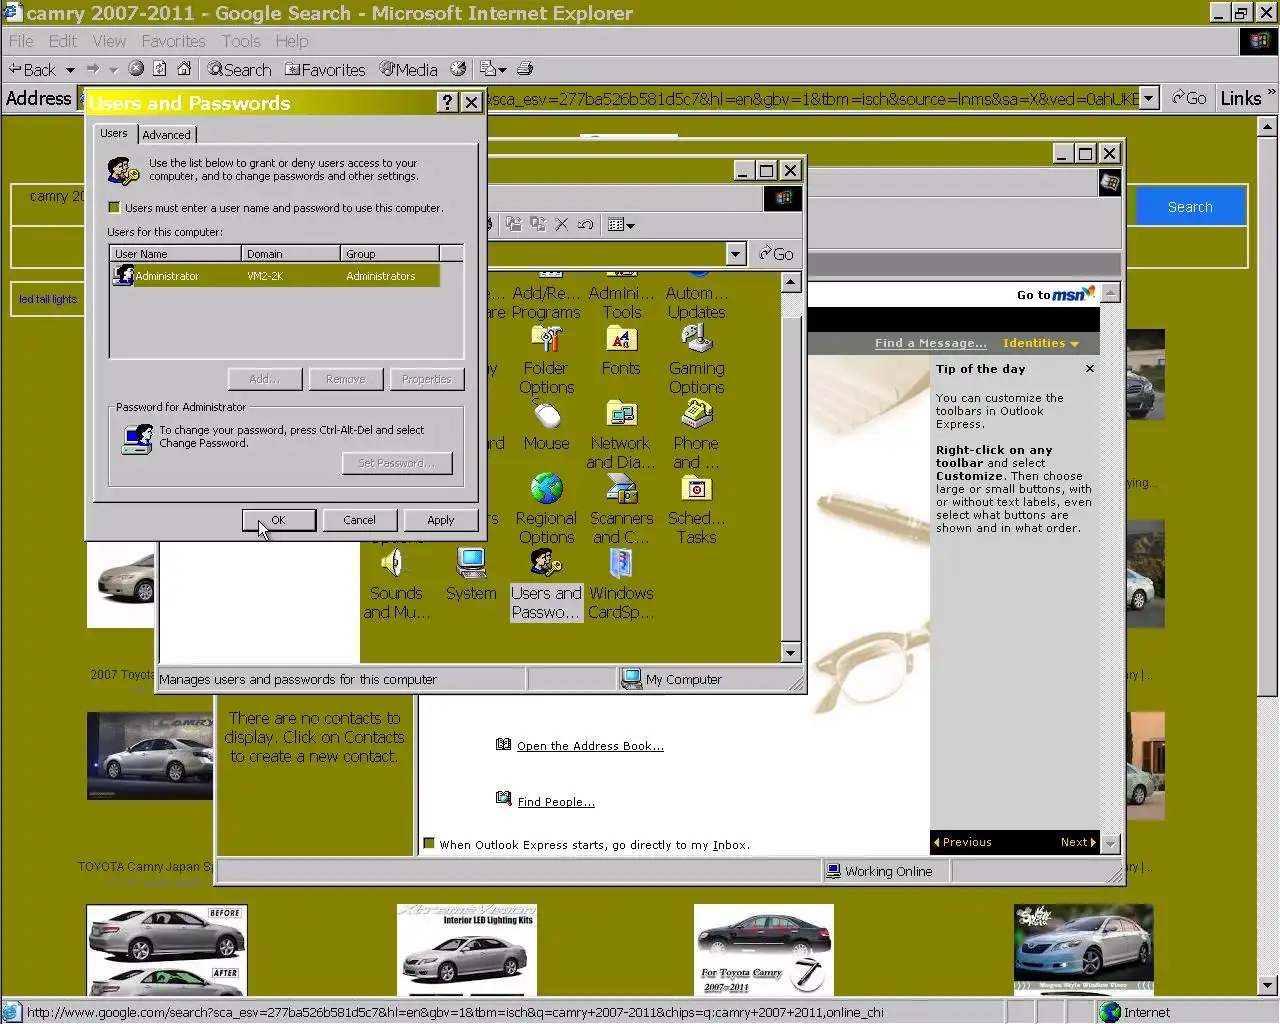1280x1024 pixels.
Task: Click Apply in Users and Passwords dialog
Action: [x=441, y=520]
